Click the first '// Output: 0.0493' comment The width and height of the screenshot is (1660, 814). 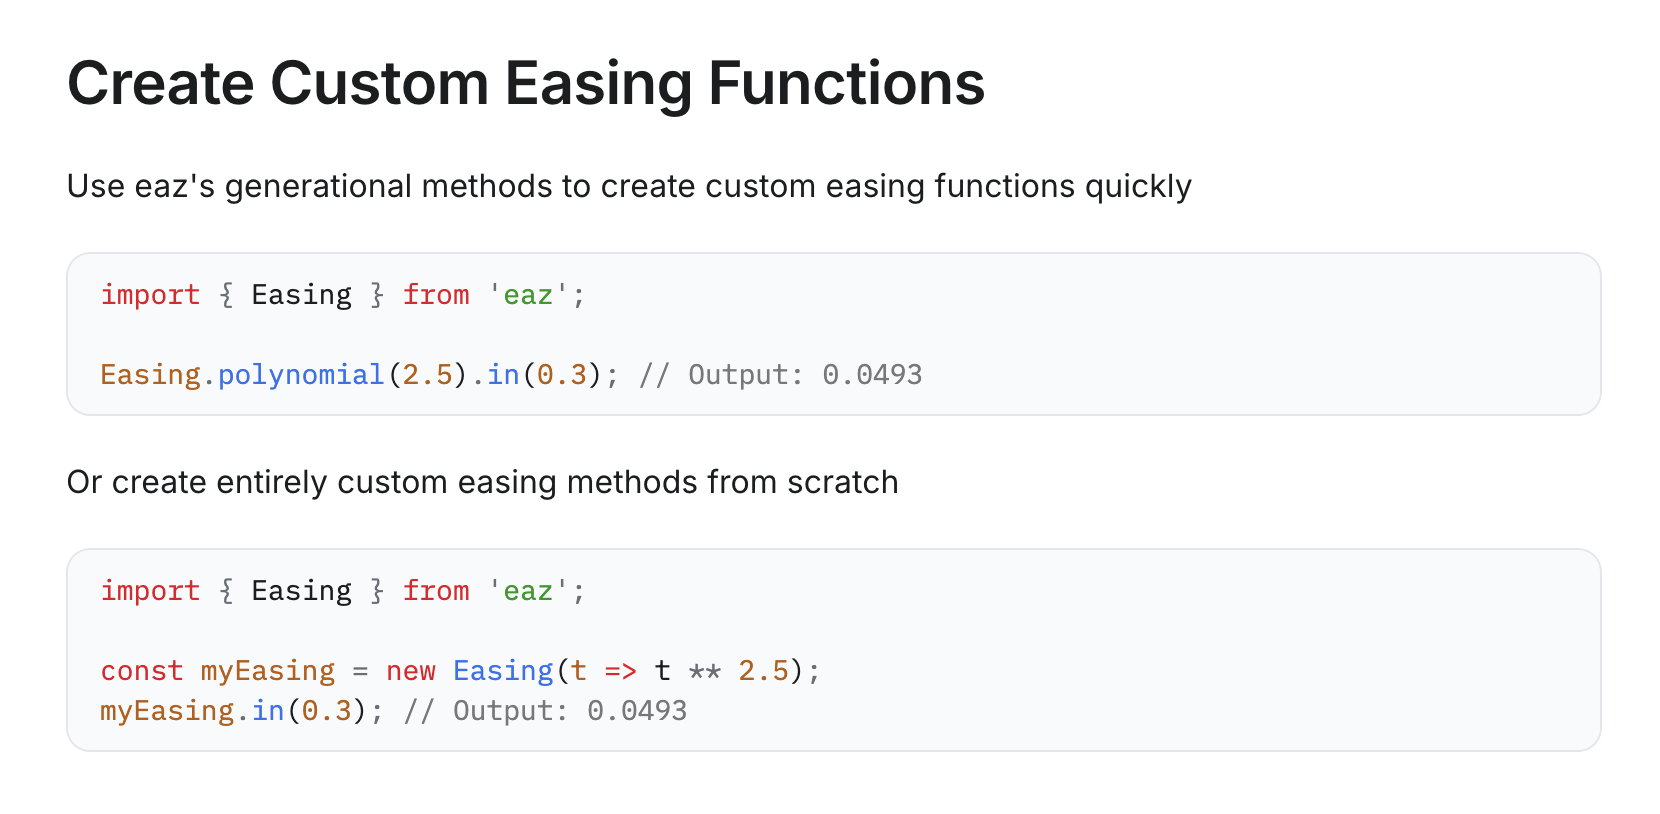(780, 375)
